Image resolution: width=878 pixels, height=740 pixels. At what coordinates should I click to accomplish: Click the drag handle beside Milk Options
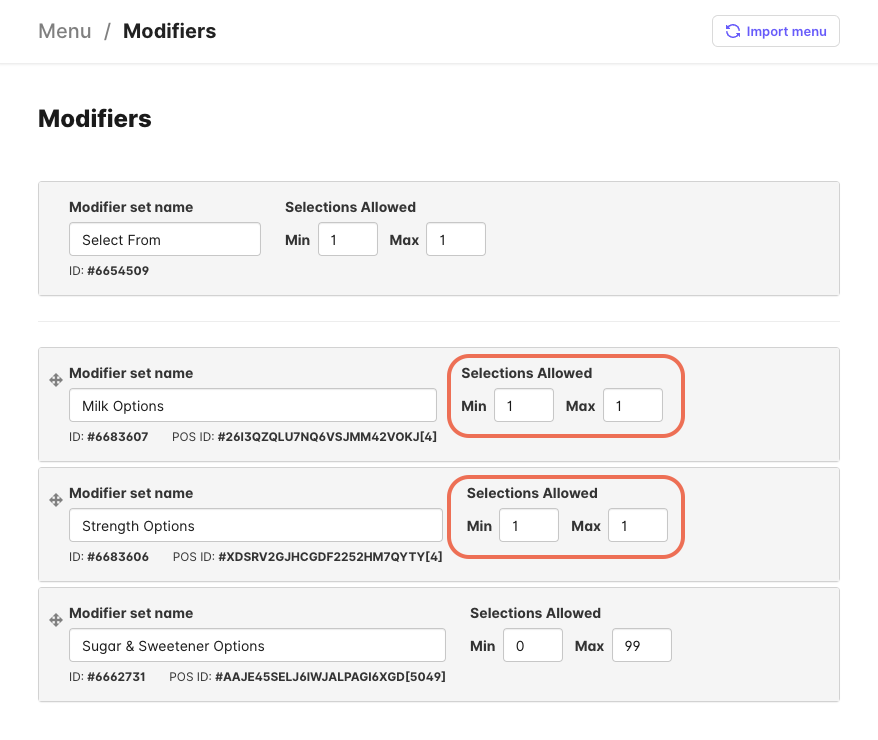tap(56, 380)
